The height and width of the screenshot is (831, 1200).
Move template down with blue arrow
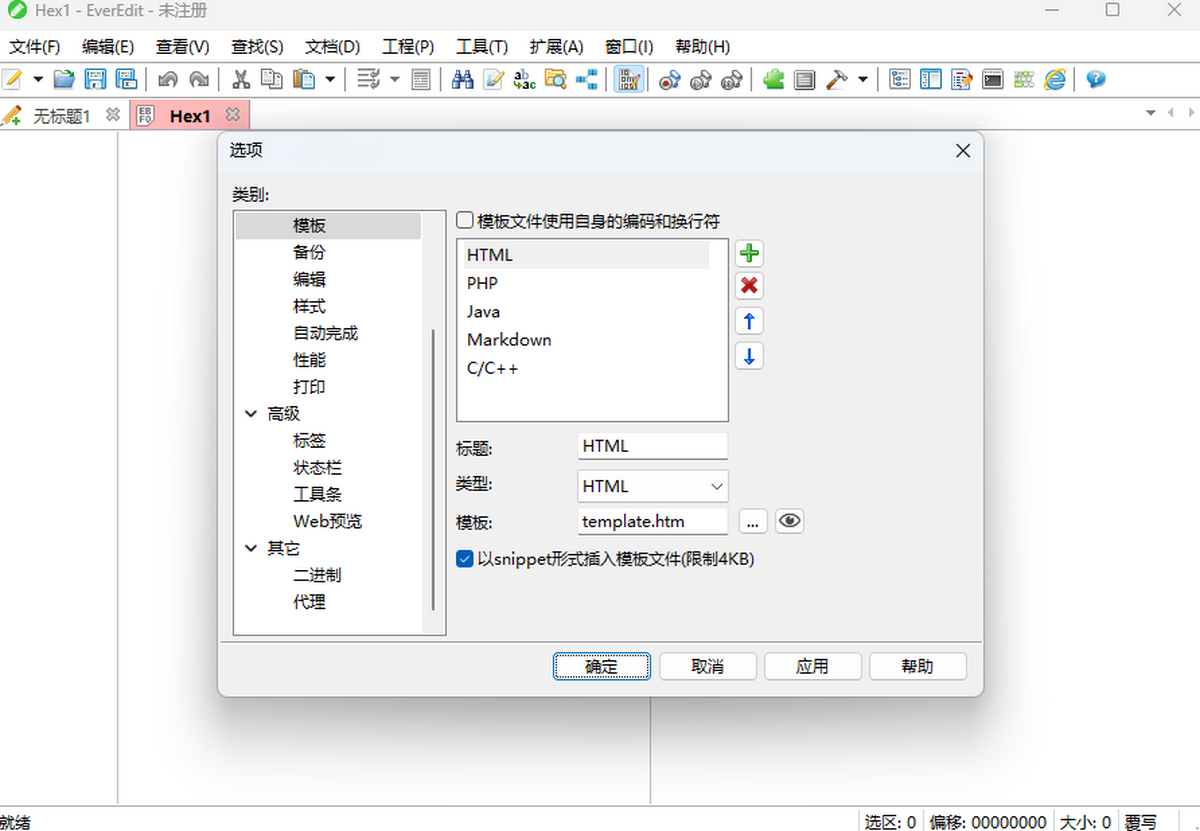tap(749, 356)
